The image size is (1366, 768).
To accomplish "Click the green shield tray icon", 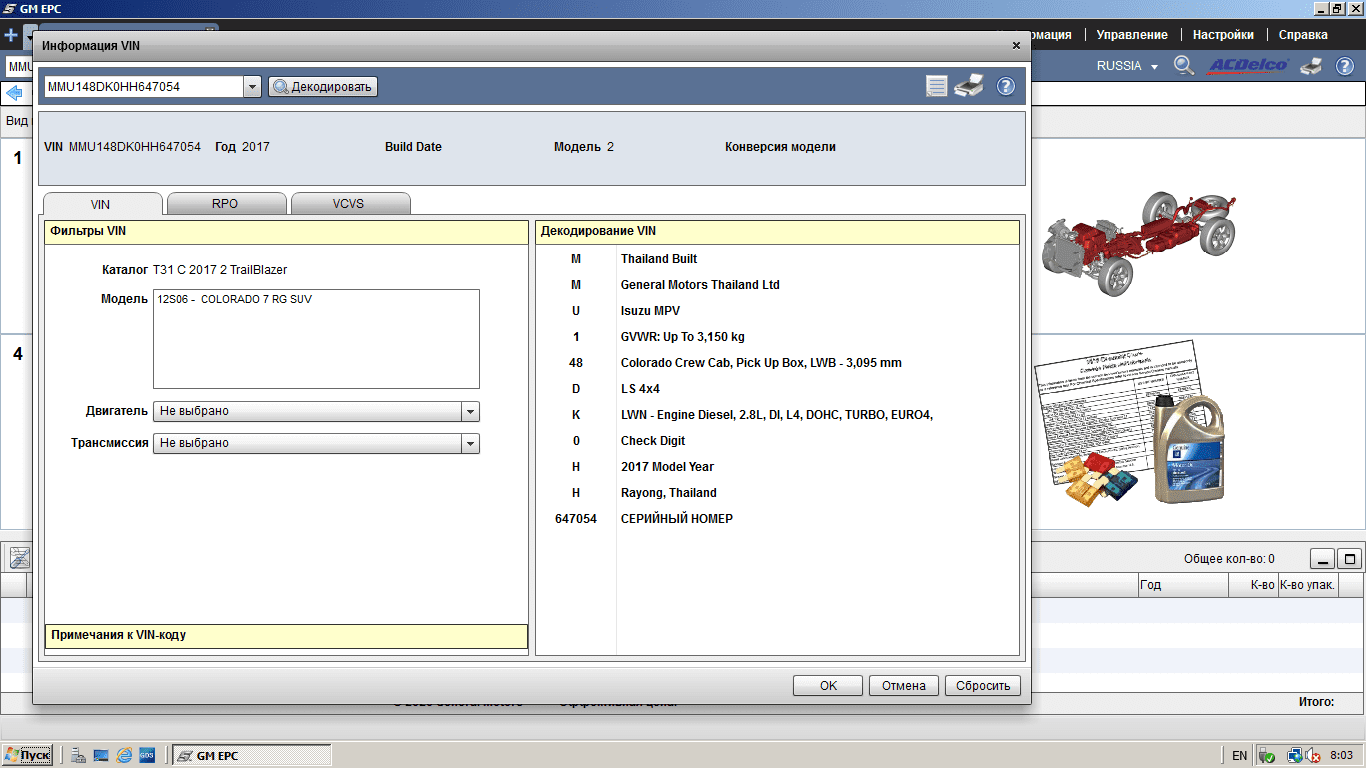I will coord(1267,756).
